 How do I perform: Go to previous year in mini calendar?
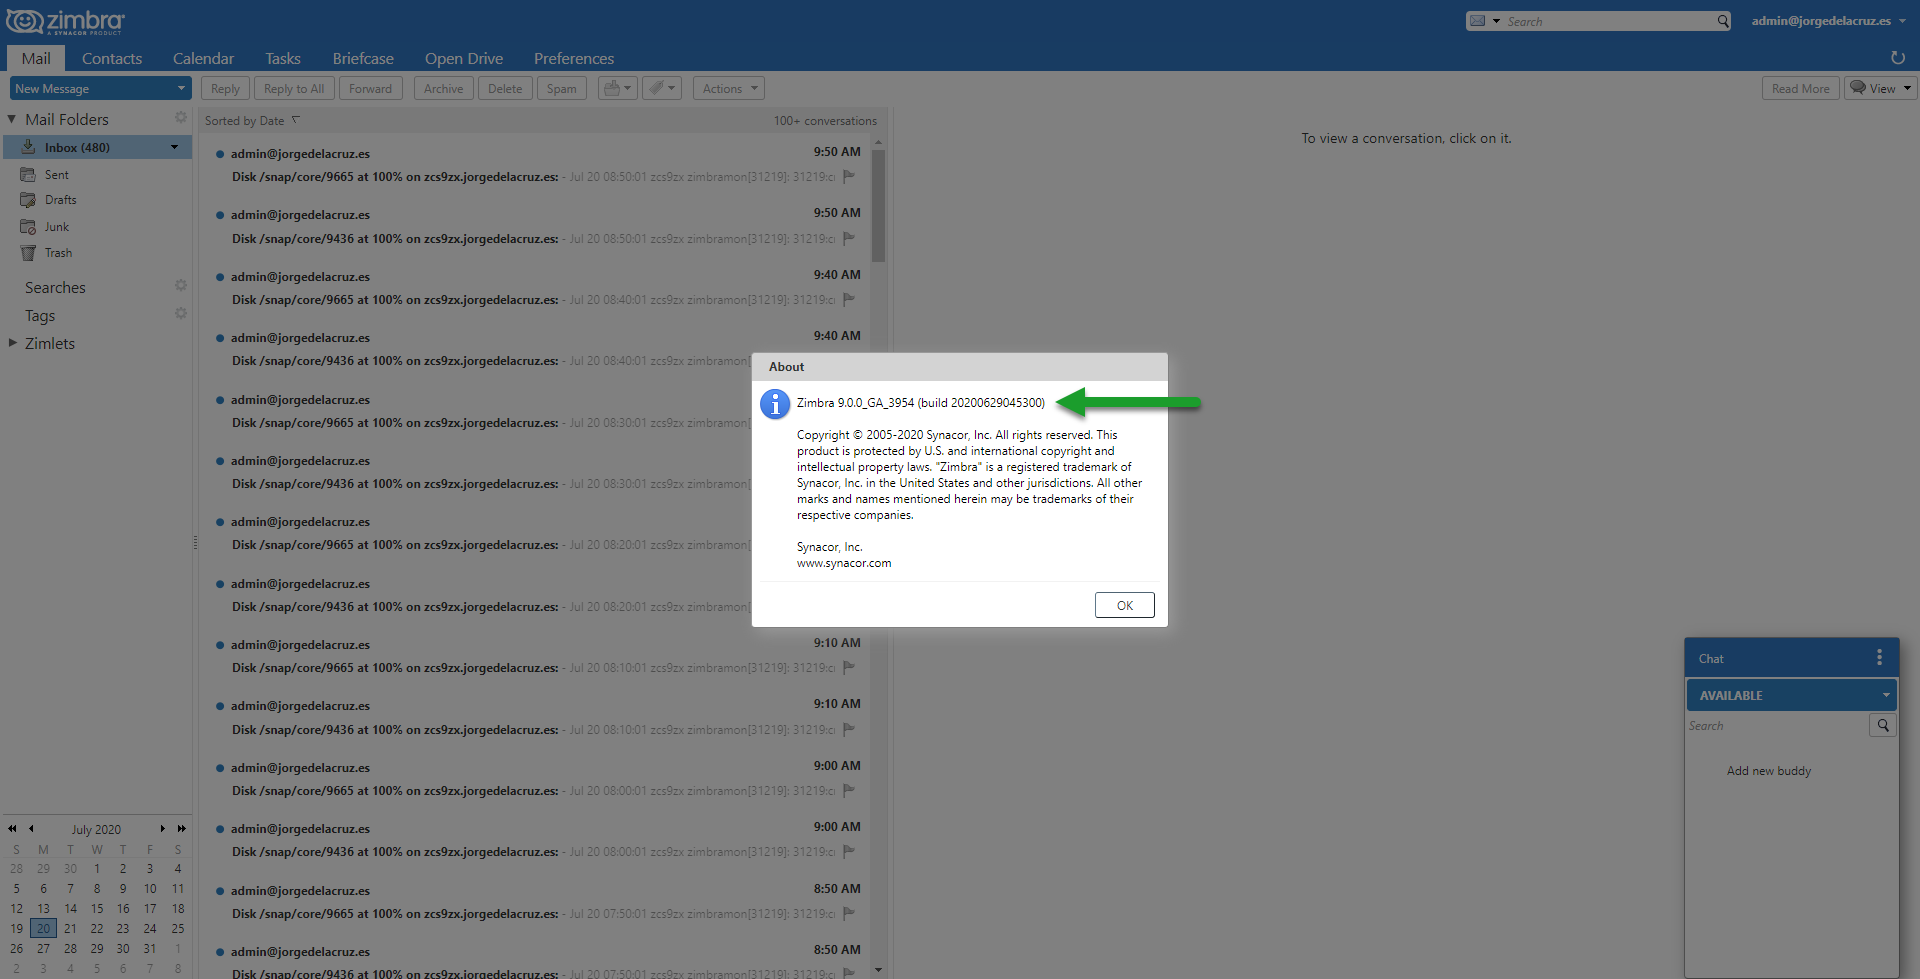(x=12, y=829)
